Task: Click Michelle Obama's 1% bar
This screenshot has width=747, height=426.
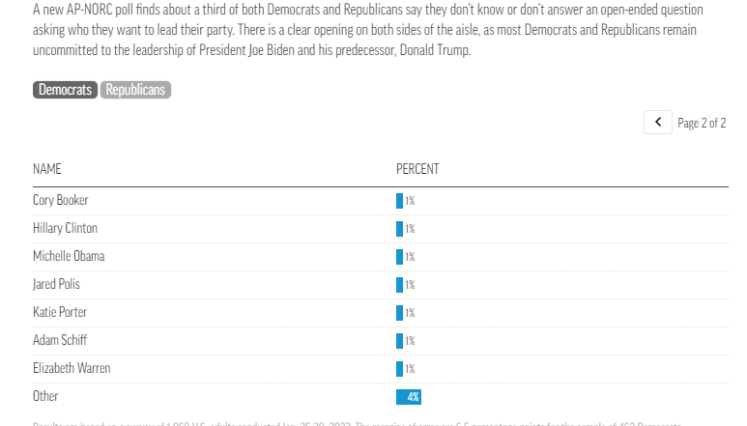Action: pyautogui.click(x=399, y=257)
